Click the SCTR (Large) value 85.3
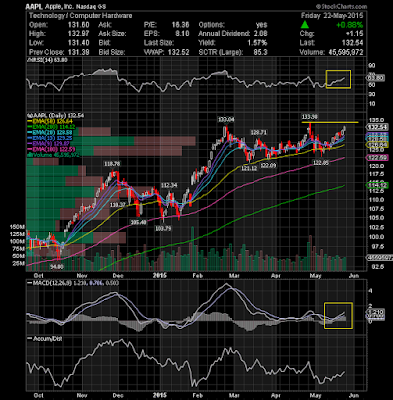 point(260,52)
